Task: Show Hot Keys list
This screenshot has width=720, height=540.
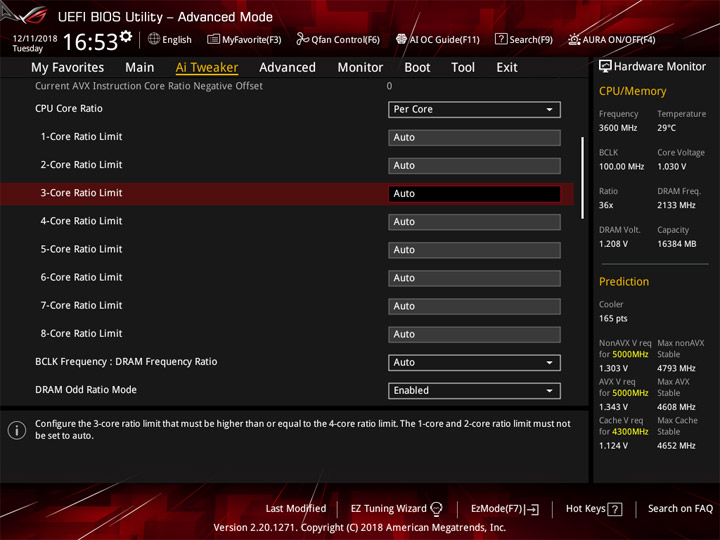Action: pyautogui.click(x=594, y=509)
